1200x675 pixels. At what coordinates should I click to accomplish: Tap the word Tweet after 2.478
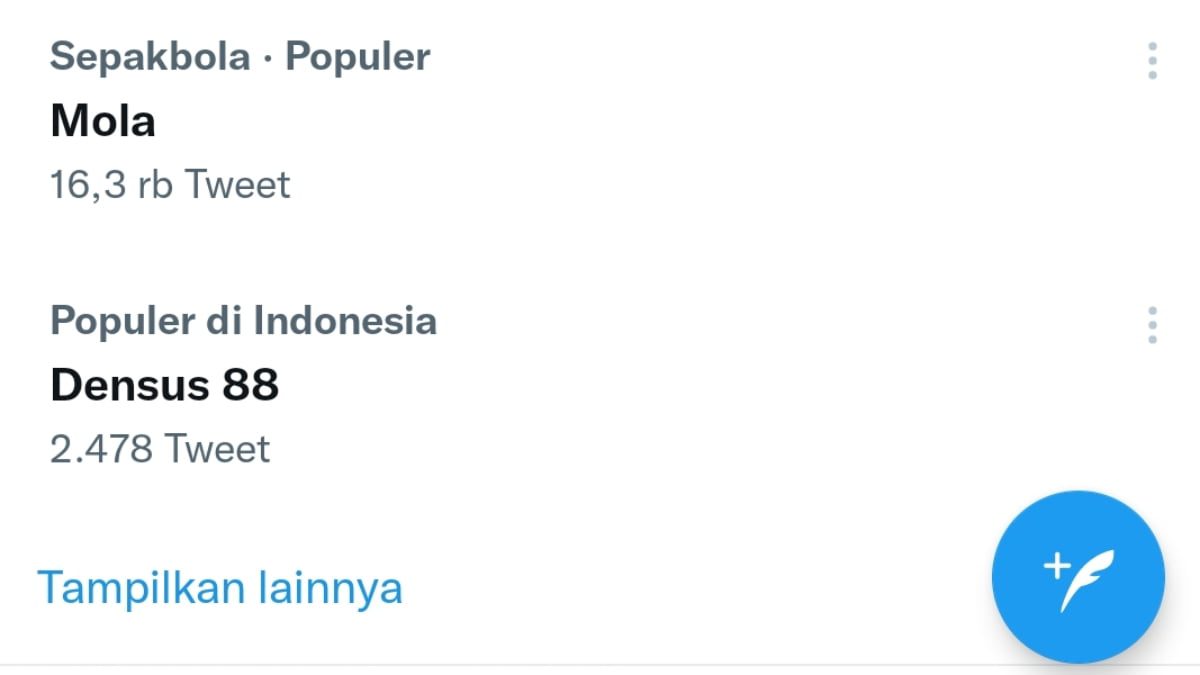(x=217, y=449)
